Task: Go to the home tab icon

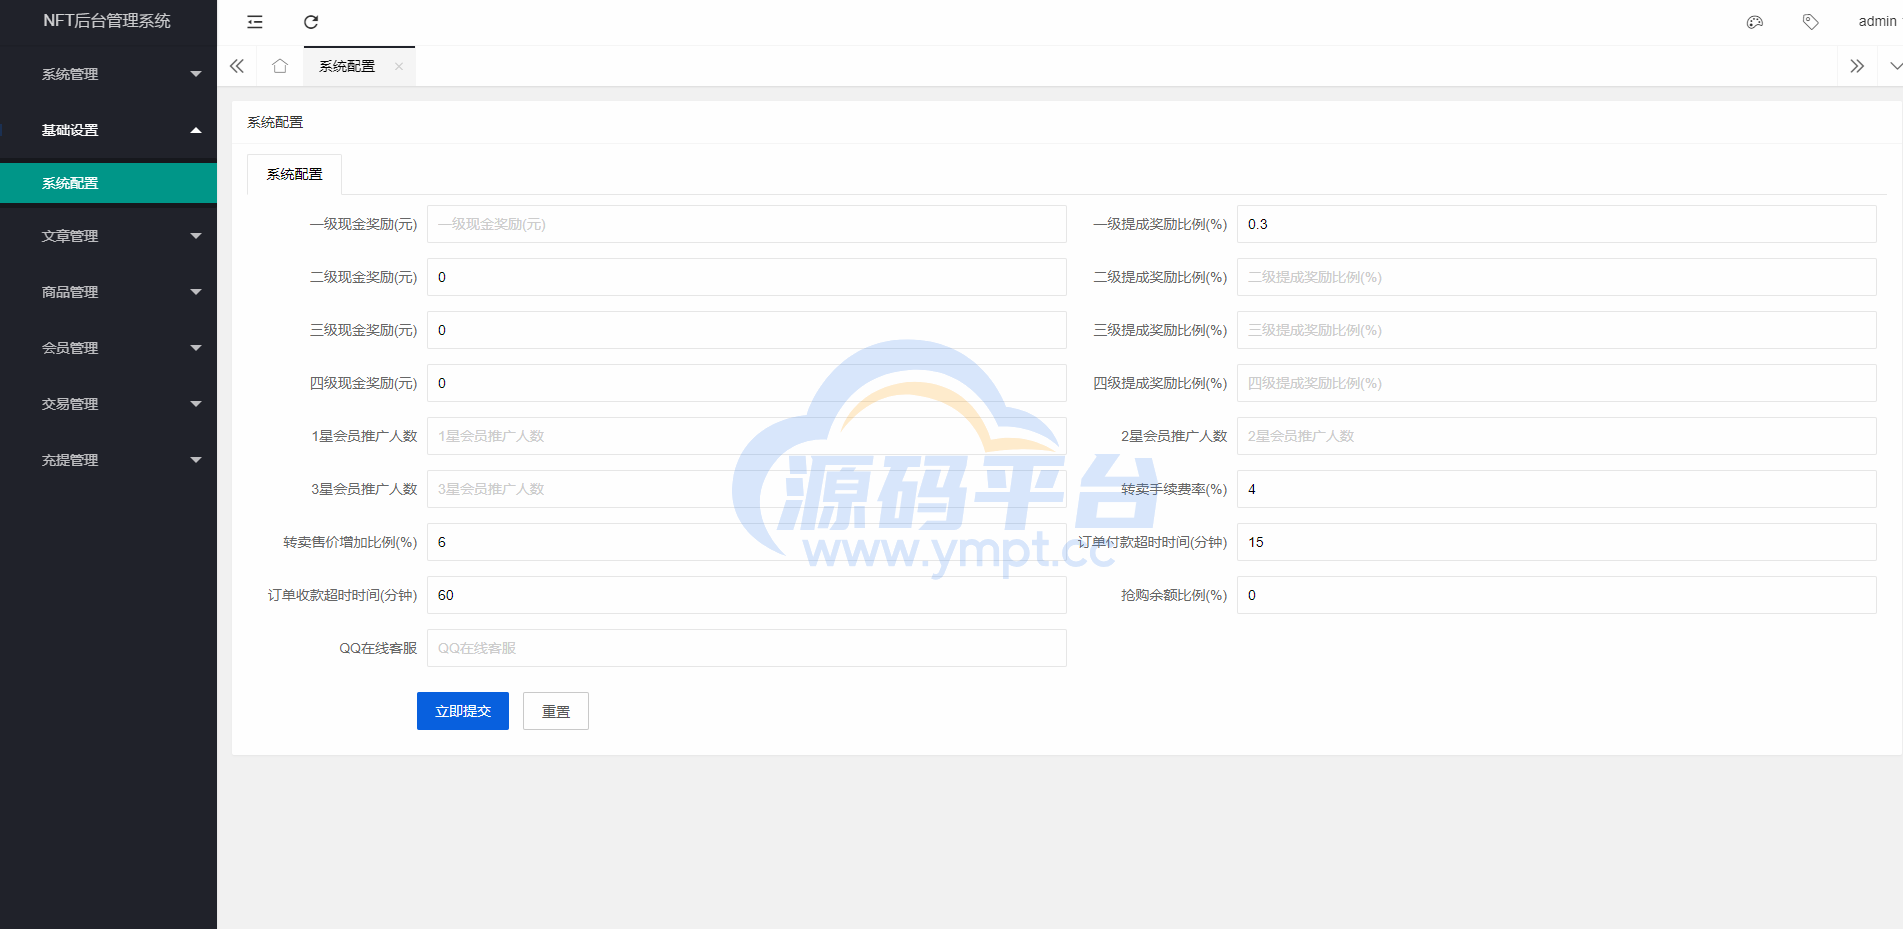Action: pos(280,66)
